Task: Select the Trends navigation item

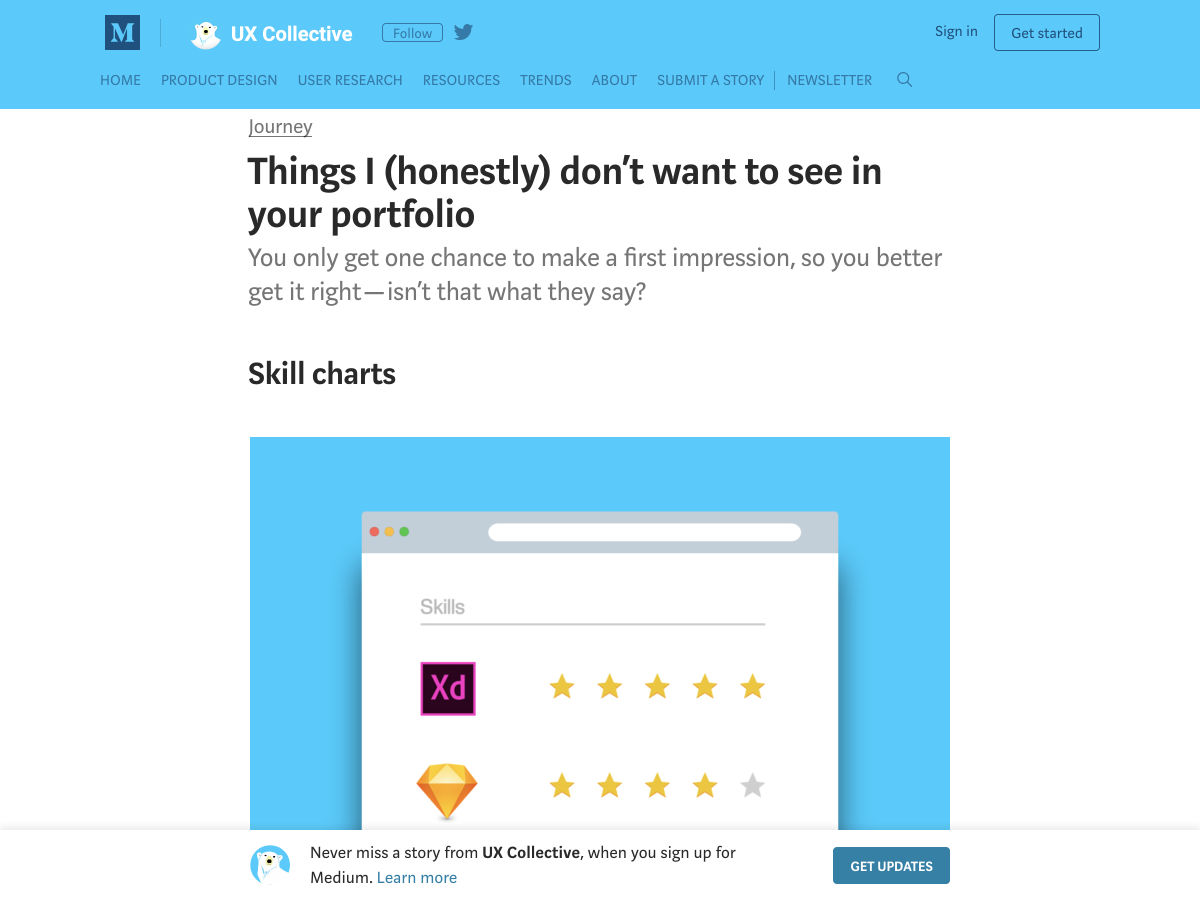Action: (x=546, y=80)
